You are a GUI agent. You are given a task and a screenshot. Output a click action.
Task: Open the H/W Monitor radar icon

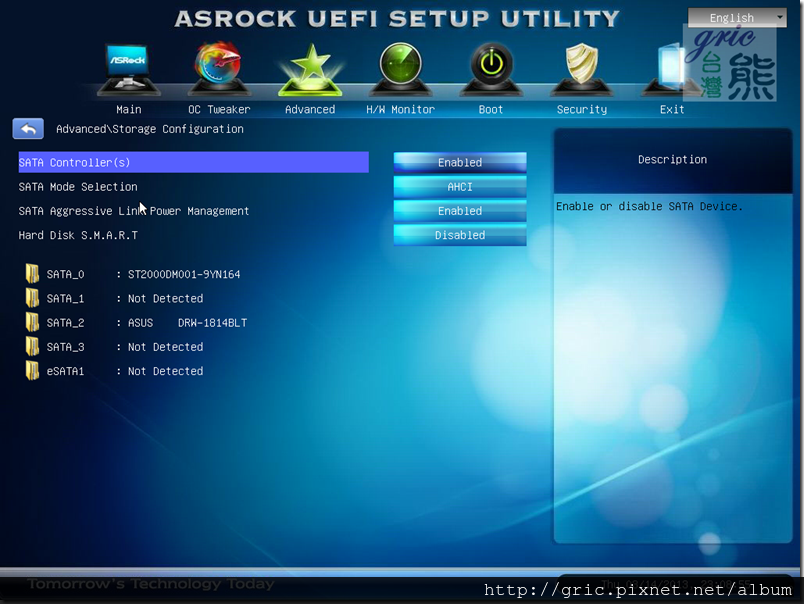click(x=400, y=70)
